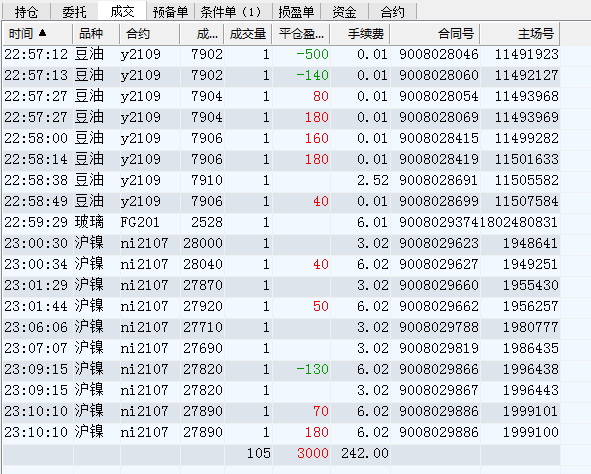Image resolution: width=591 pixels, height=474 pixels.
Task: Select the row with contract 9008028691
Action: coord(281,180)
